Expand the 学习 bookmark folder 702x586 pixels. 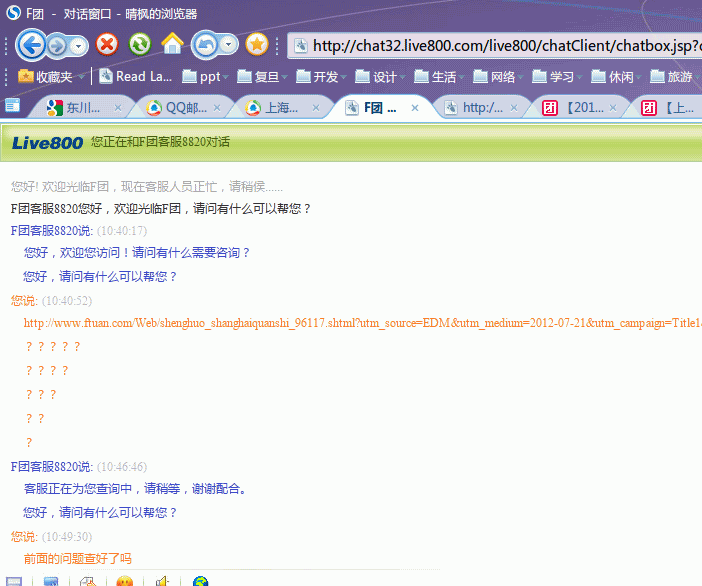coord(557,77)
